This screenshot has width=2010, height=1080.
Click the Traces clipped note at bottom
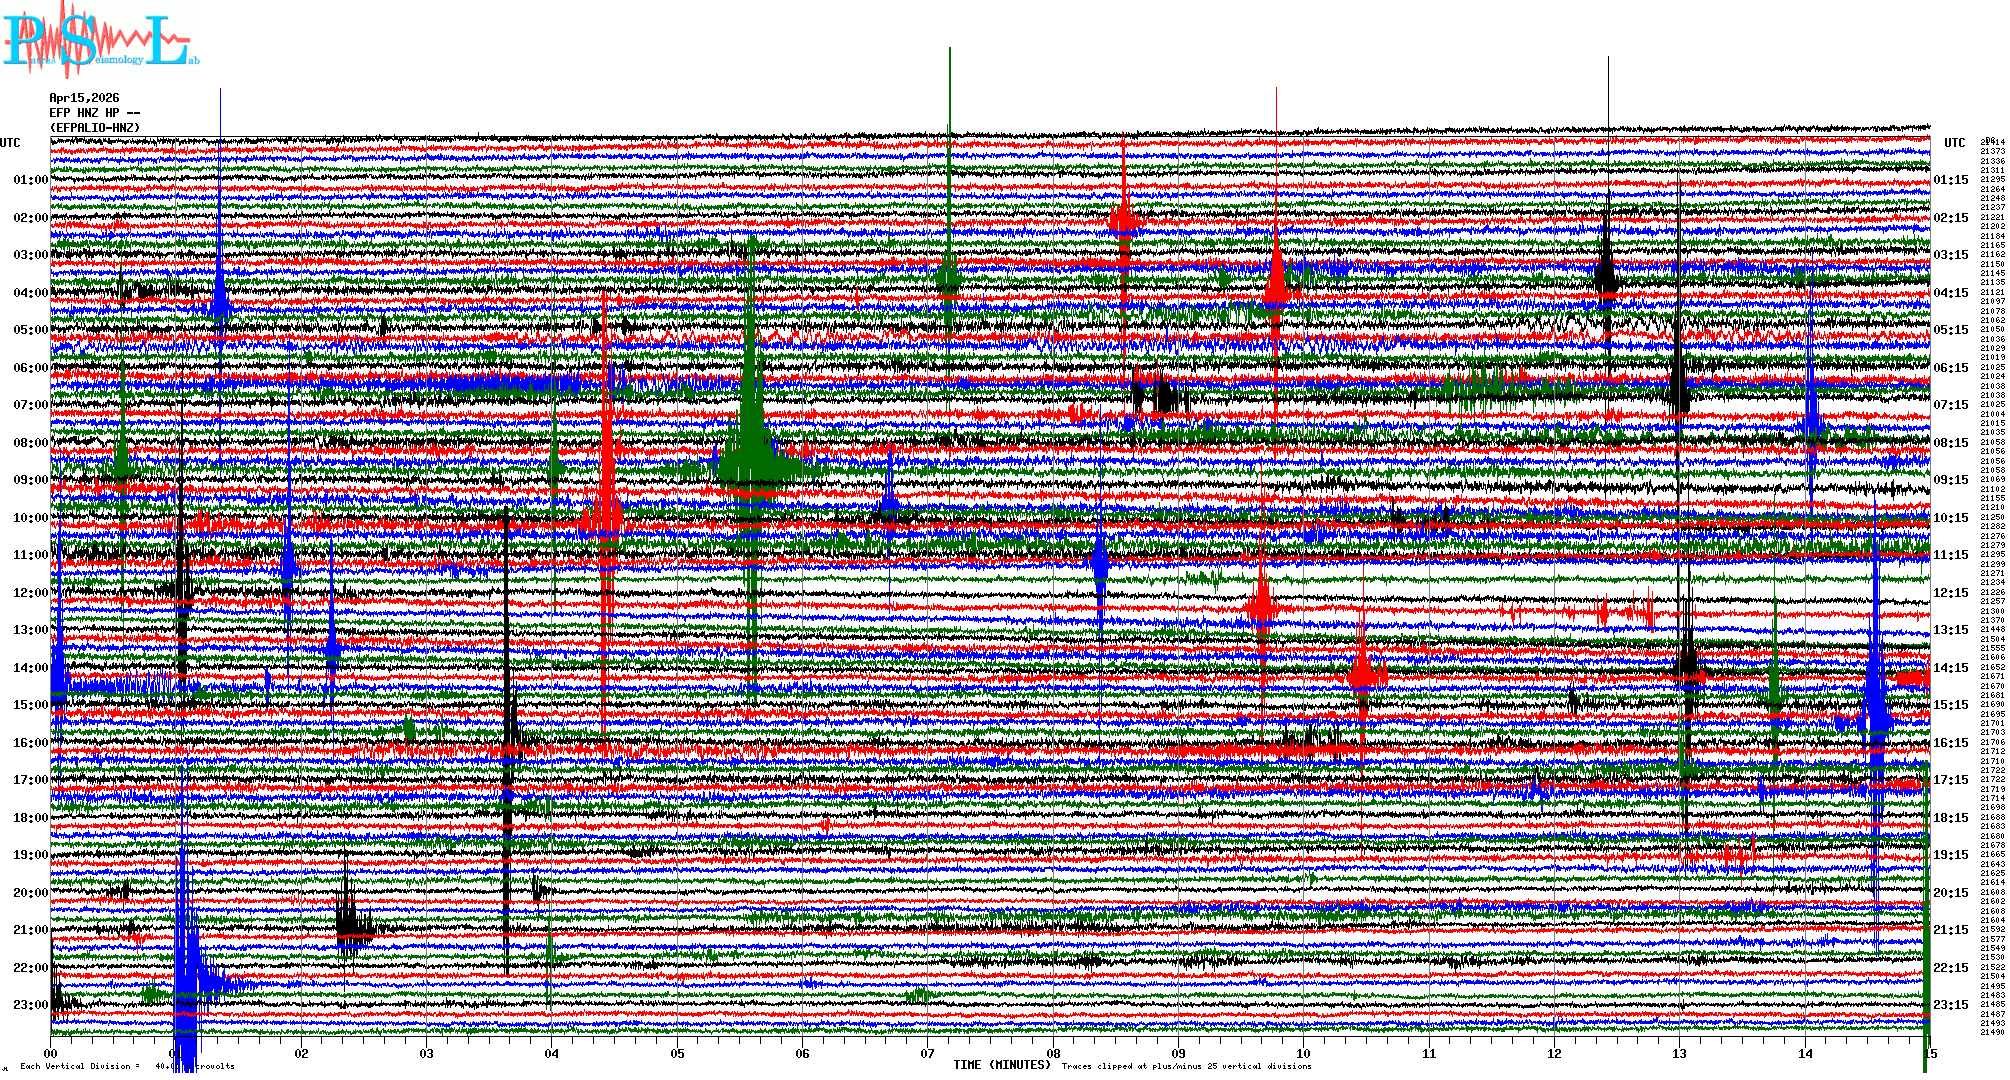(1186, 1066)
